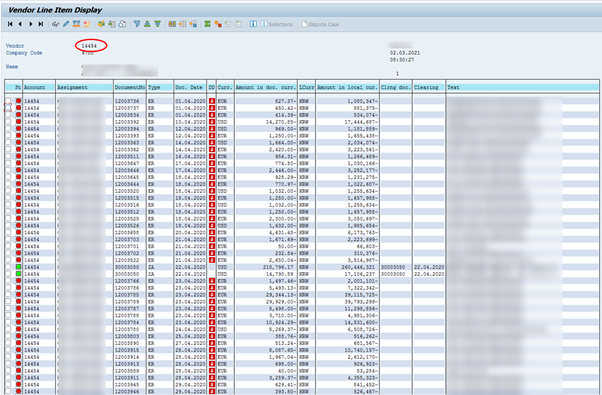Screen dimensions: 602x395
Task: Click the Curr. column header
Action: click(x=225, y=87)
